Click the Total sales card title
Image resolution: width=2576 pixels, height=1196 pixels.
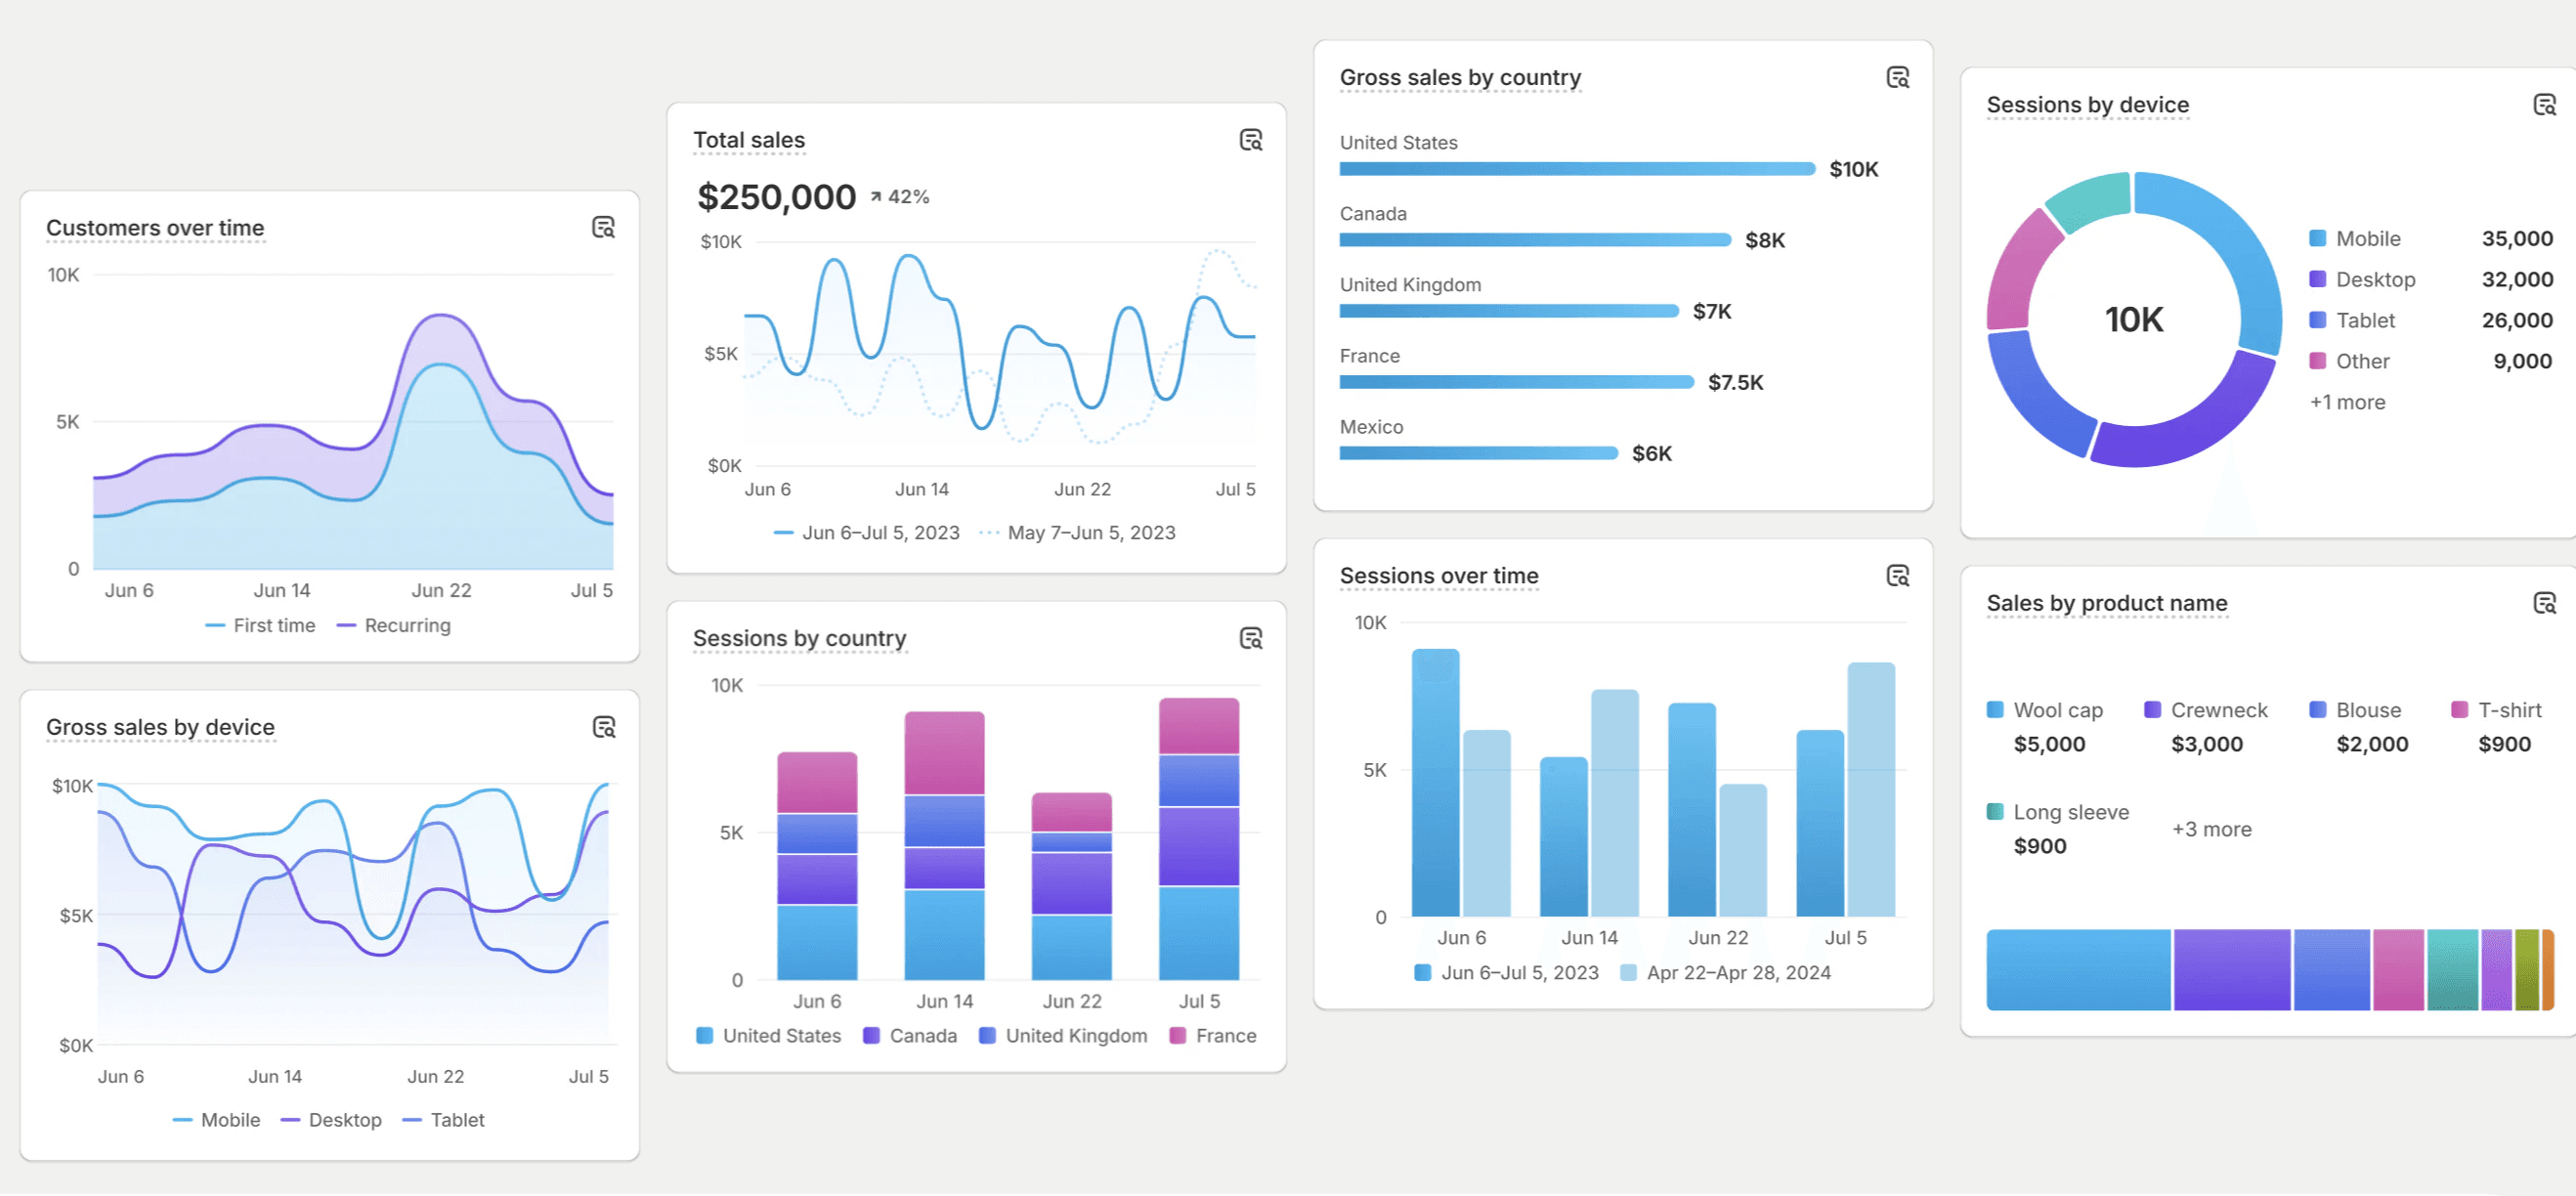(748, 140)
